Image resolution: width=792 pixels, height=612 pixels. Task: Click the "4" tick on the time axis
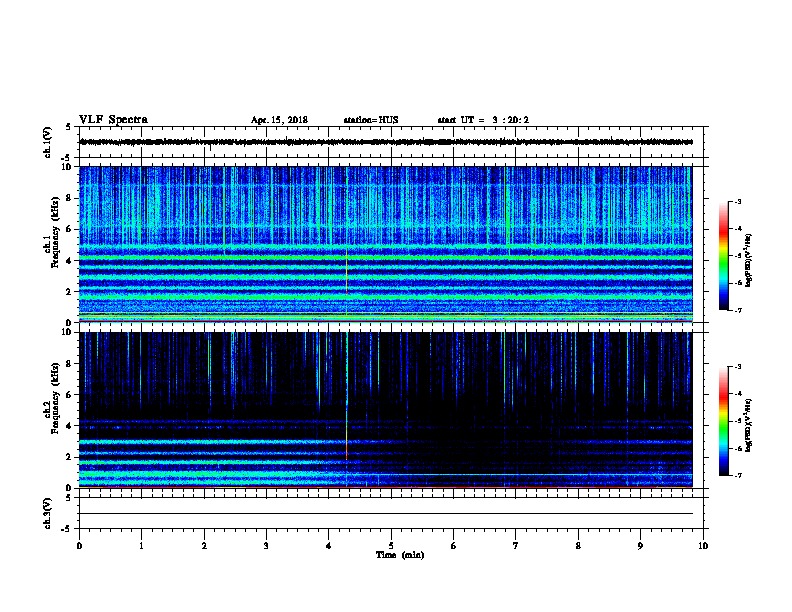point(329,546)
